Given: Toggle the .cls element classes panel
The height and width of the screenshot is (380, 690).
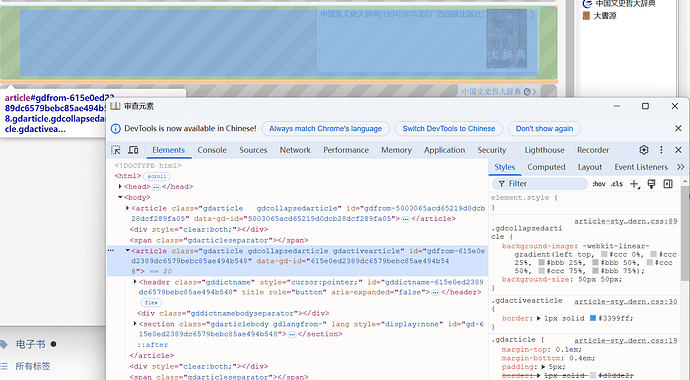Looking at the screenshot, I should pyautogui.click(x=617, y=184).
